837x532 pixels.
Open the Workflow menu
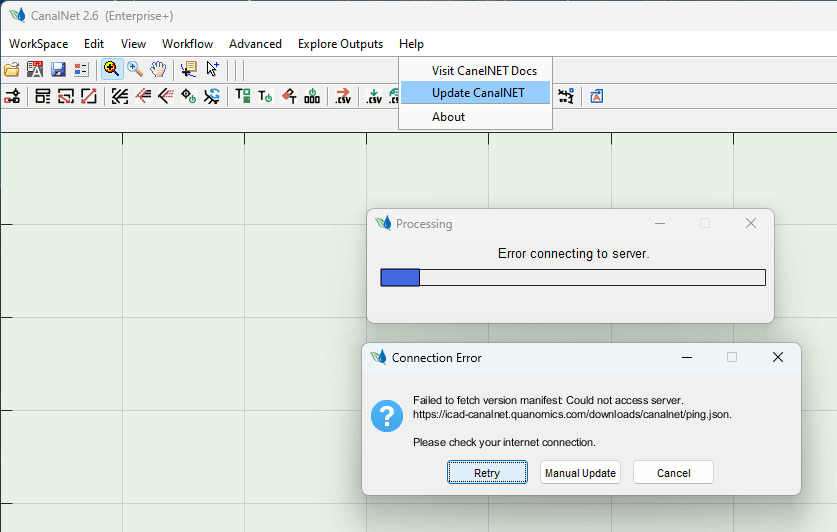click(187, 44)
